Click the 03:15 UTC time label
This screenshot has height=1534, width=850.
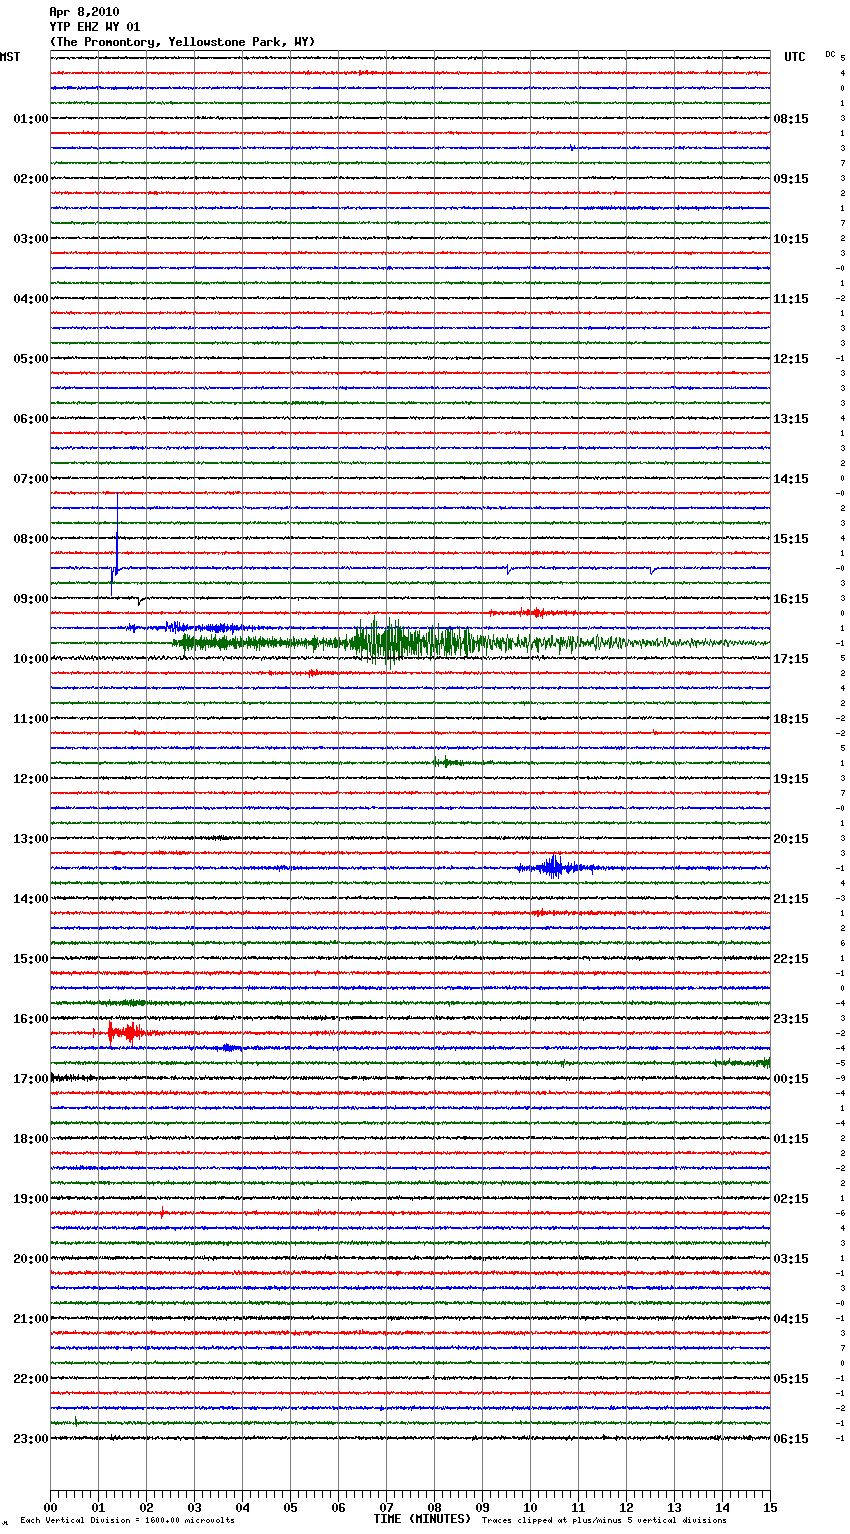(791, 1259)
